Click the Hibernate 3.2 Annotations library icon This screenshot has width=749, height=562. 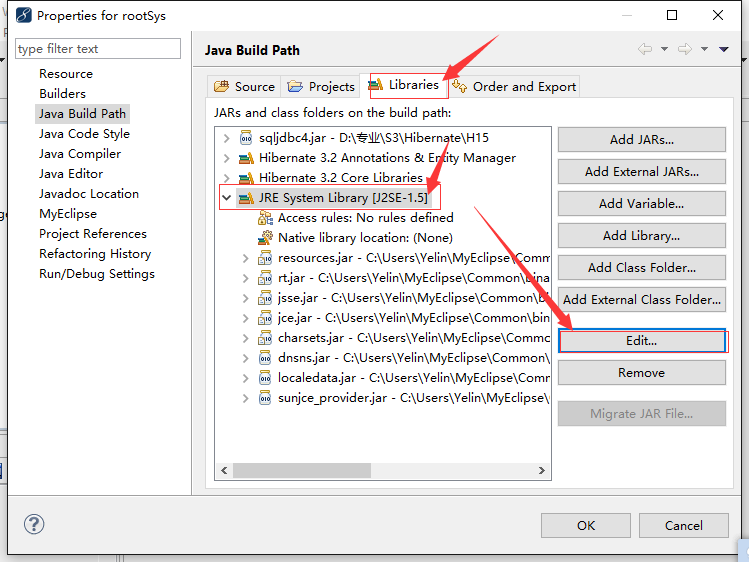pyautogui.click(x=246, y=158)
